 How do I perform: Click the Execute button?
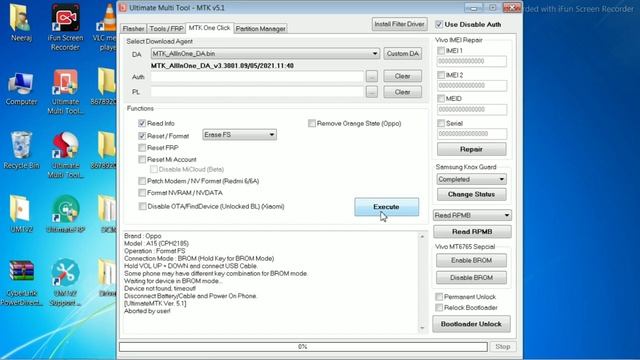[386, 207]
